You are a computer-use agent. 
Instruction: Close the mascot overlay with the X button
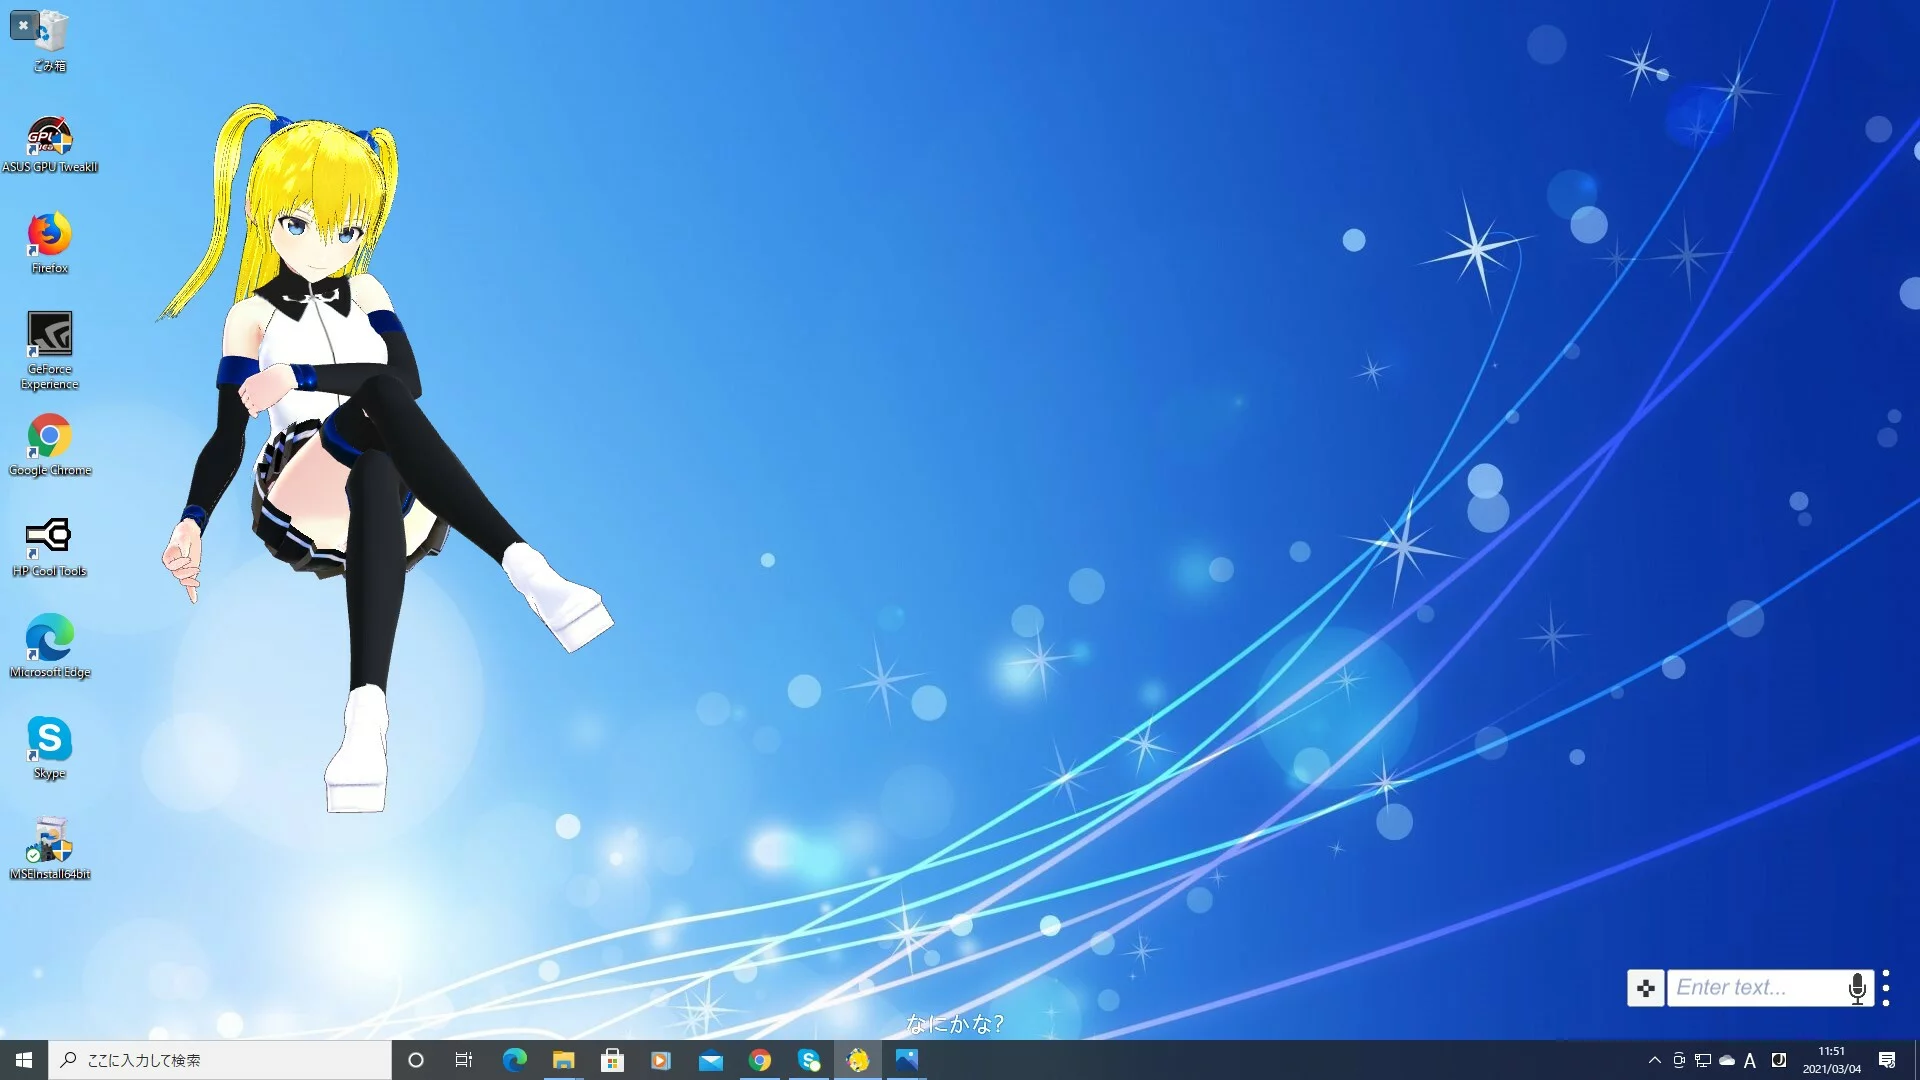tap(23, 25)
